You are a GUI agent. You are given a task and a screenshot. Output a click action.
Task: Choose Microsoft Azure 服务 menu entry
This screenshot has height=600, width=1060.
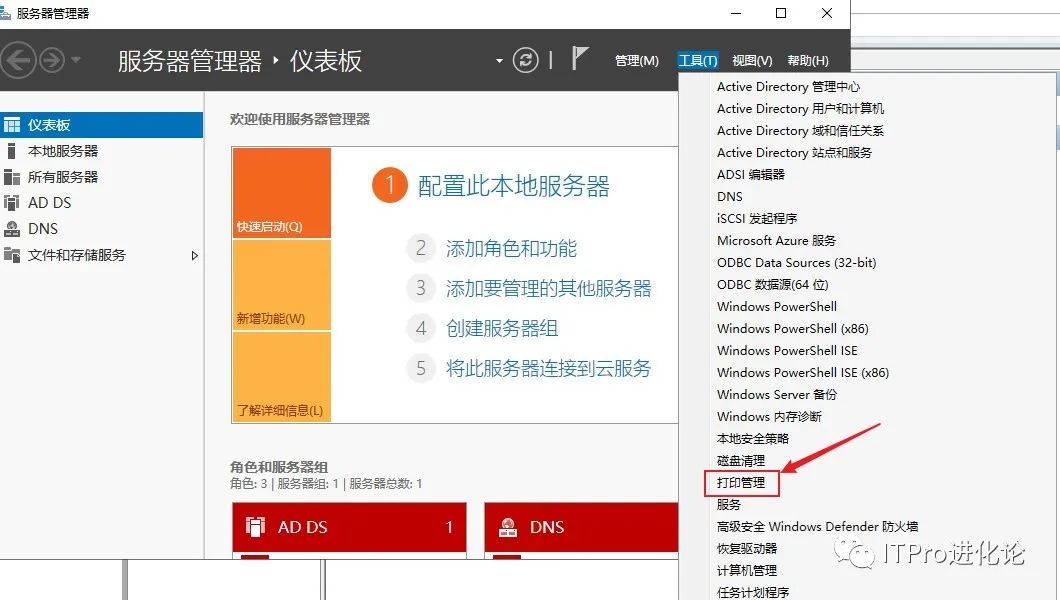coord(776,241)
